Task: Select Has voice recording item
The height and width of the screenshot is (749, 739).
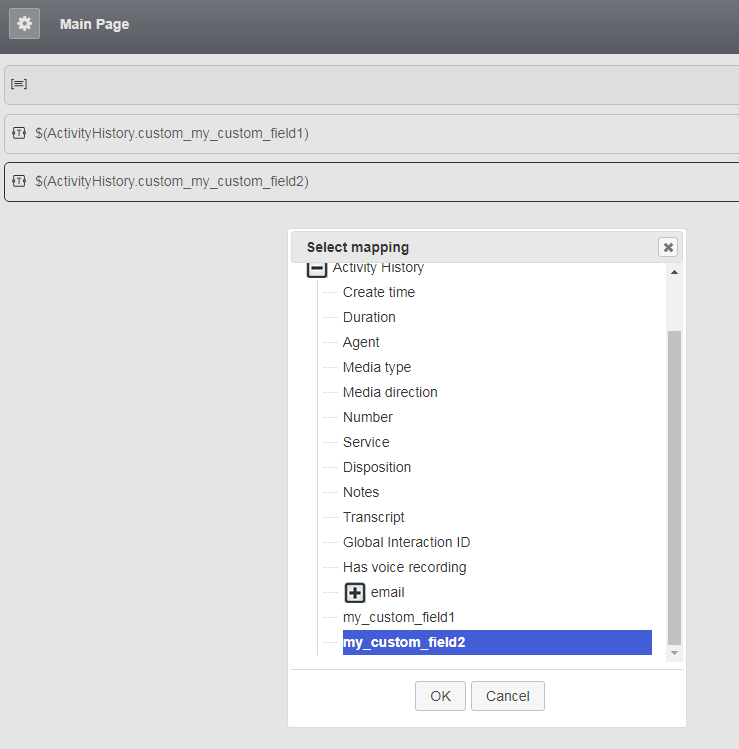Action: (404, 567)
